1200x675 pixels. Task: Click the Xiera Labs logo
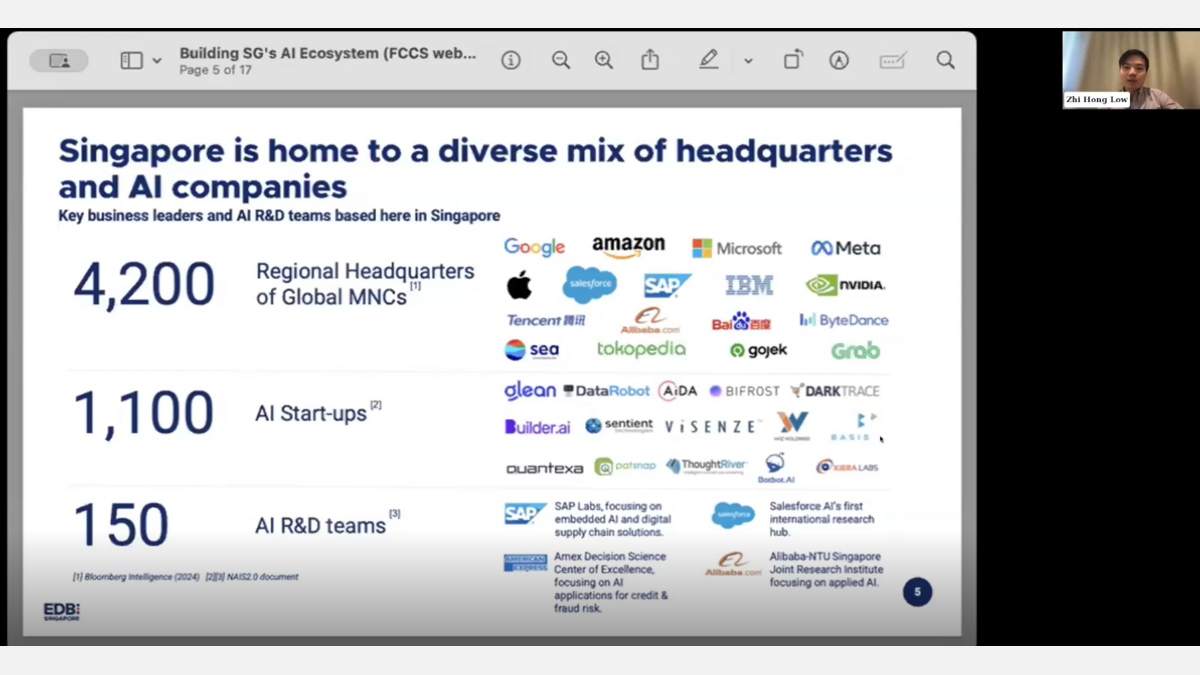click(847, 467)
